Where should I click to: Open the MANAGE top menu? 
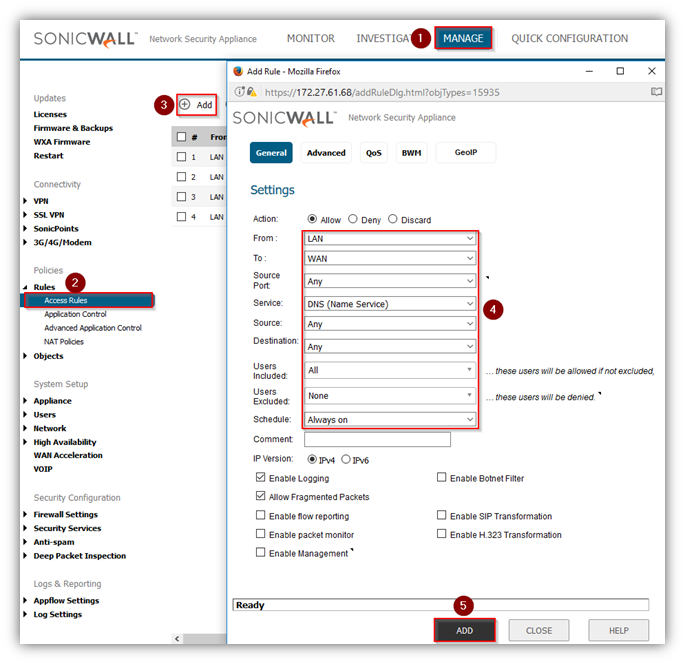tap(463, 38)
